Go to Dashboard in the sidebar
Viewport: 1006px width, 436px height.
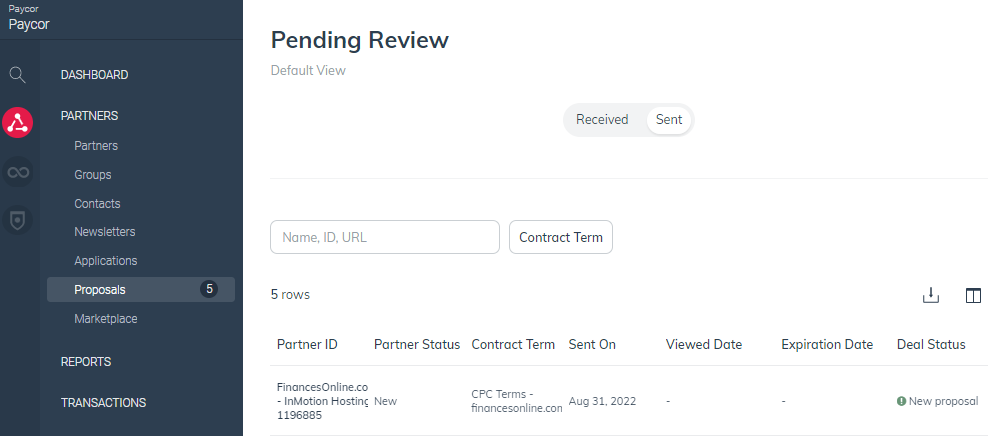pos(94,75)
